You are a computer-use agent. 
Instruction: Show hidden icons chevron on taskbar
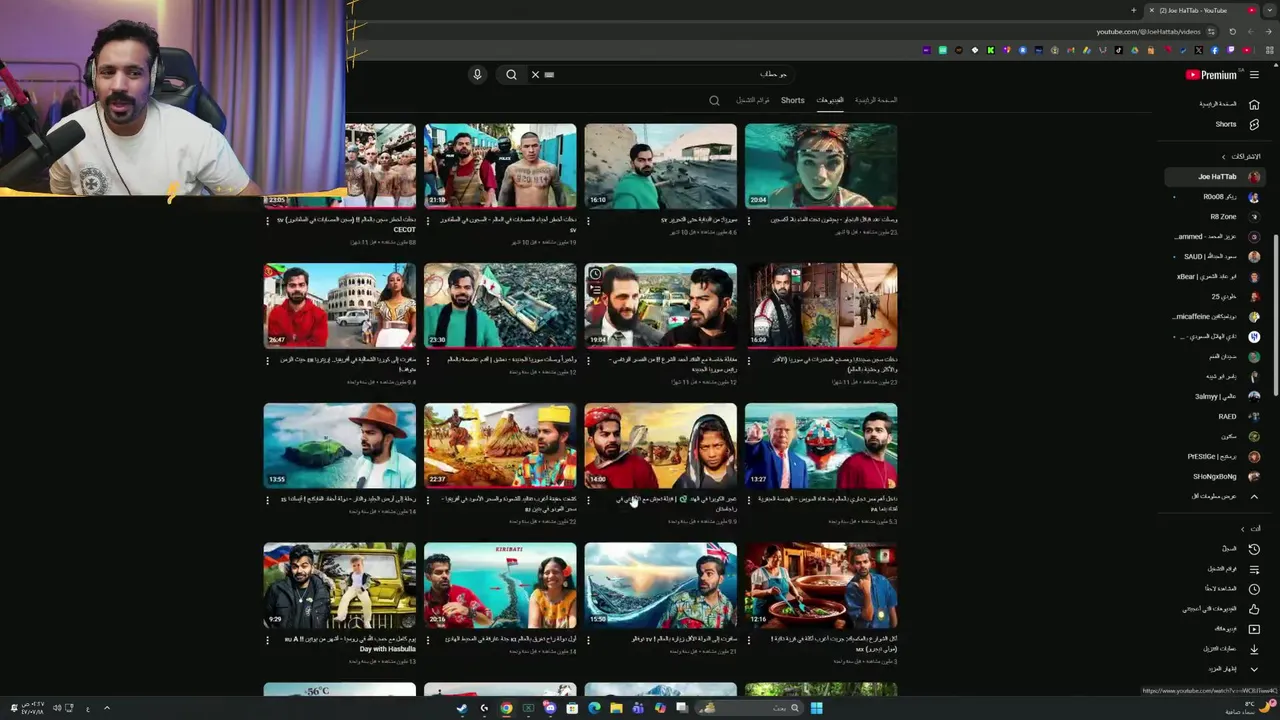pos(107,708)
